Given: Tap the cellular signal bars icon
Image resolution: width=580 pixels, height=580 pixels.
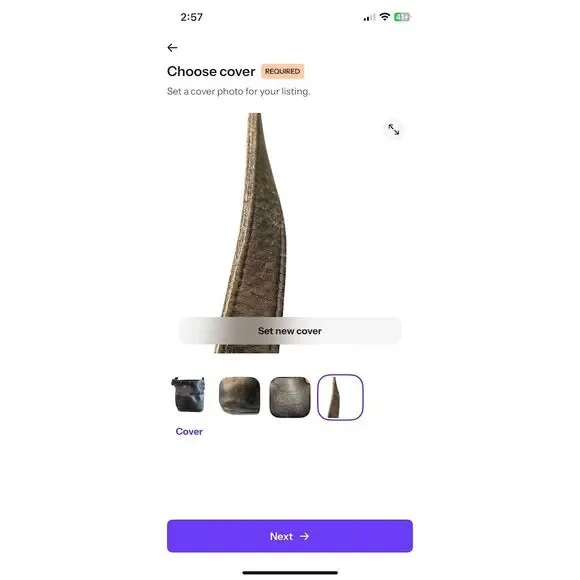Looking at the screenshot, I should pos(369,17).
